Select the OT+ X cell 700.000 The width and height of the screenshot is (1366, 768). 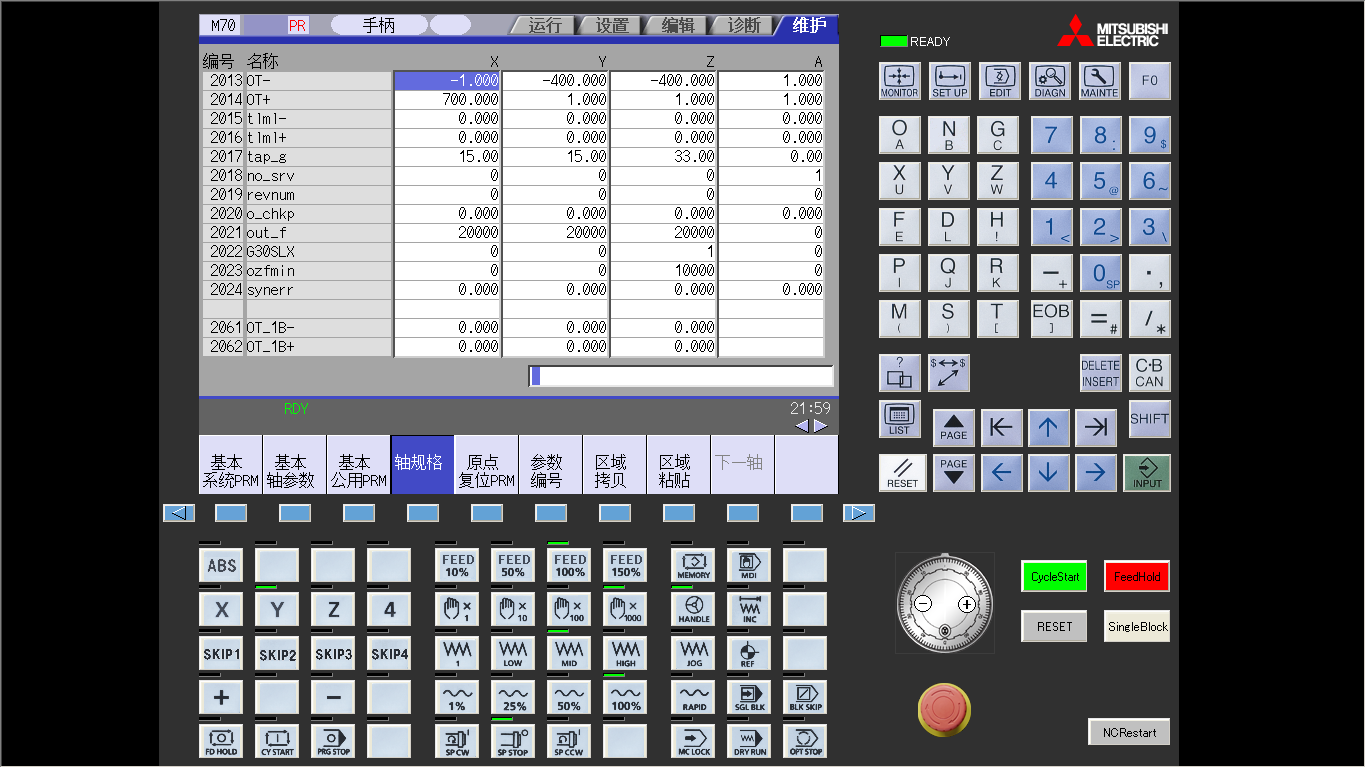pyautogui.click(x=447, y=100)
